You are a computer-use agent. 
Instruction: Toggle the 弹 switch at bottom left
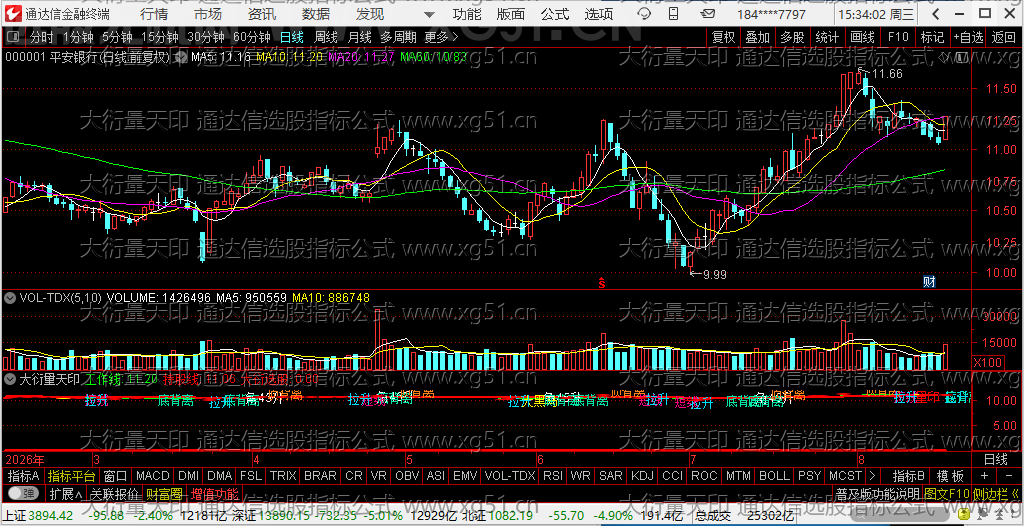[x=24, y=493]
